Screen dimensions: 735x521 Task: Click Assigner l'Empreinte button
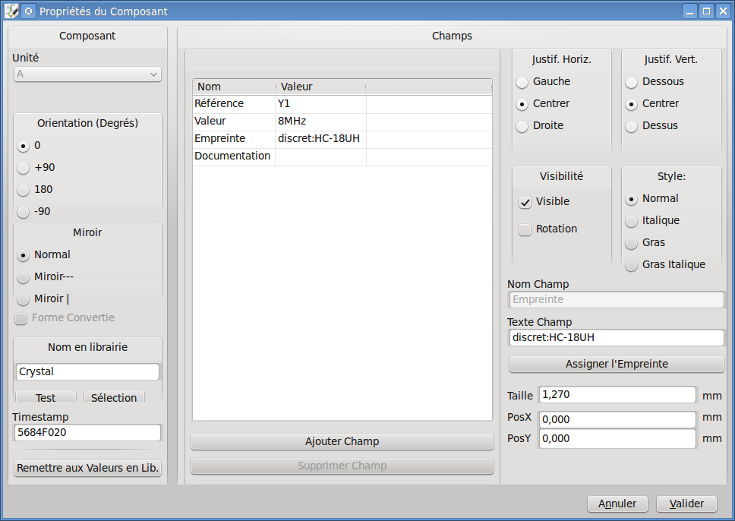coord(616,364)
